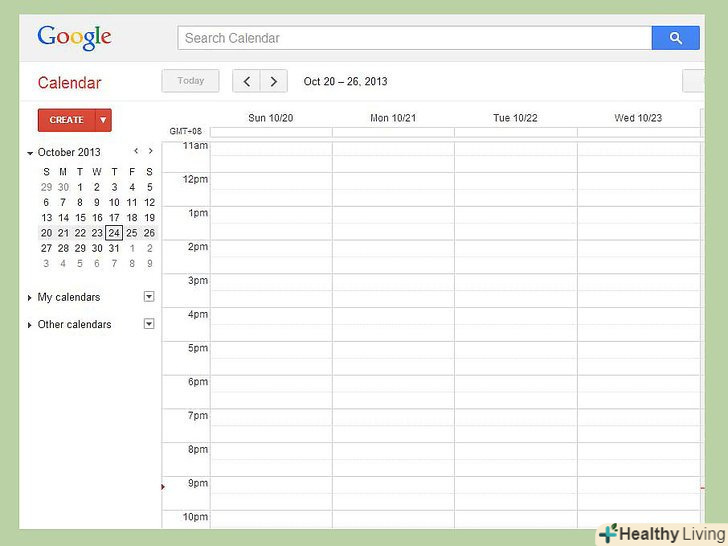Viewport: 728px width, 546px height.
Task: Click Tuesday 3pm time slot
Action: point(516,291)
